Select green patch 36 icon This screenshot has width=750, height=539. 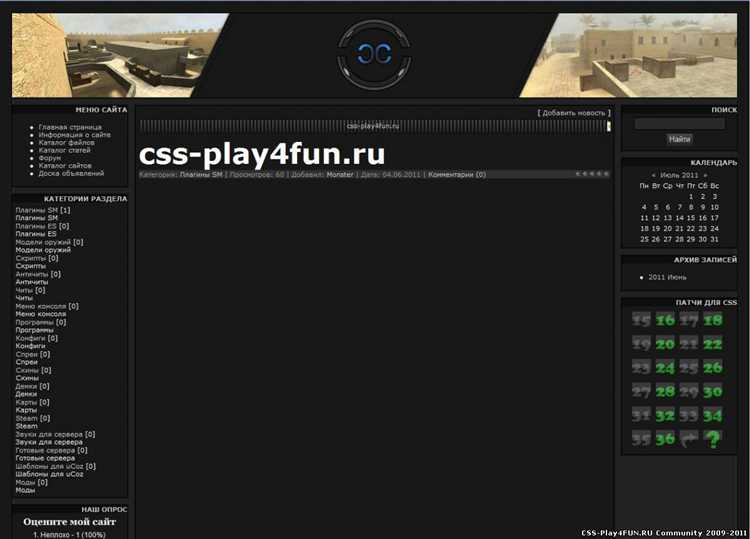[665, 439]
